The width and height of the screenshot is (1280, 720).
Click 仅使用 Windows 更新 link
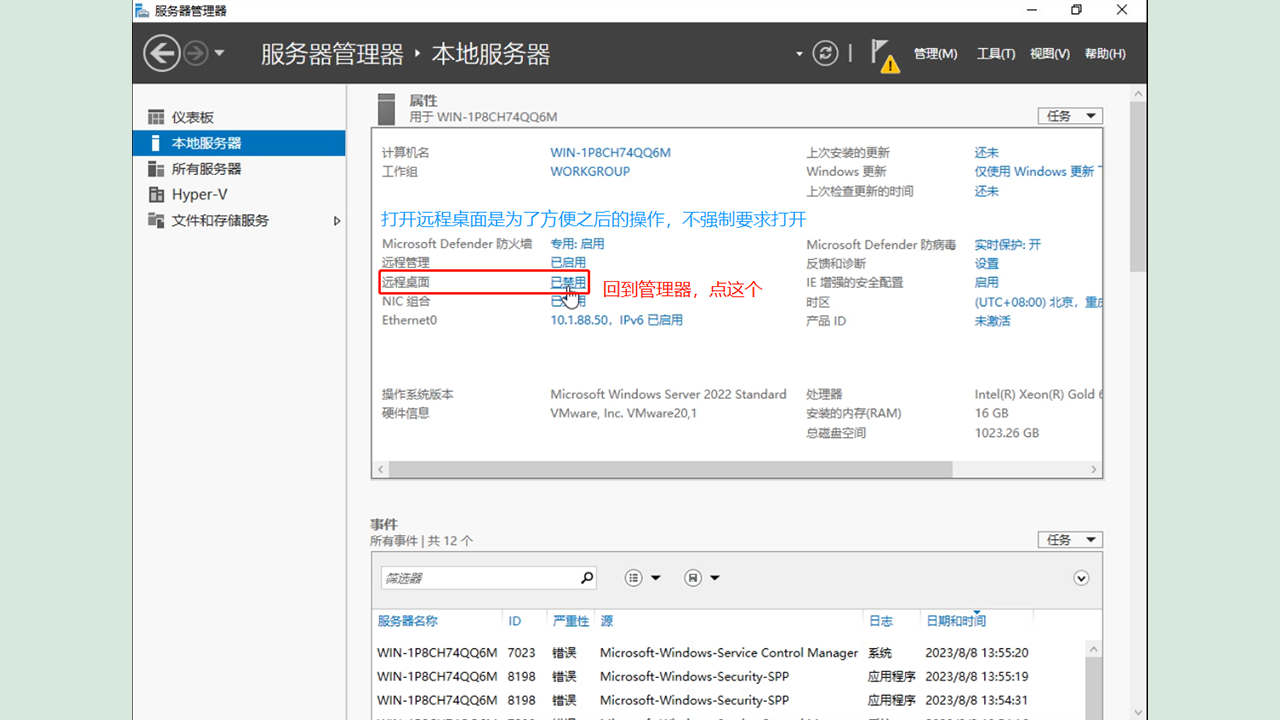[1036, 172]
